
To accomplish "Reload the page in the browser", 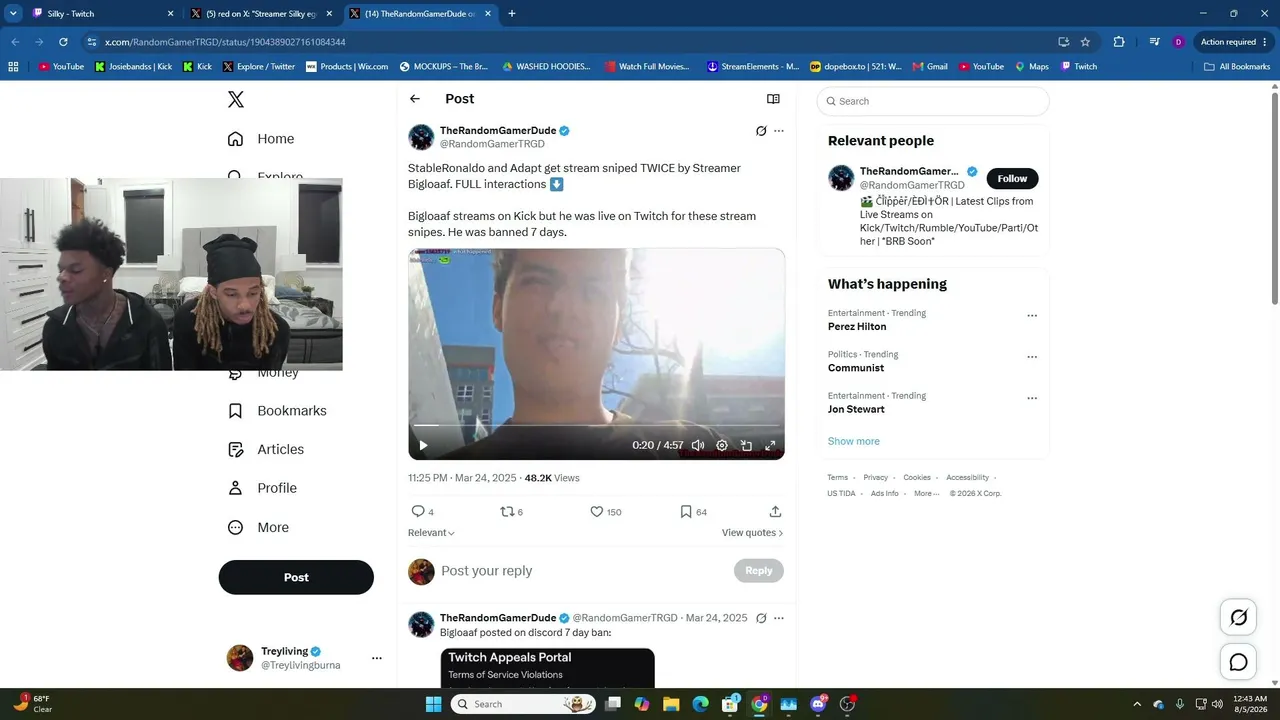I will pos(63,42).
